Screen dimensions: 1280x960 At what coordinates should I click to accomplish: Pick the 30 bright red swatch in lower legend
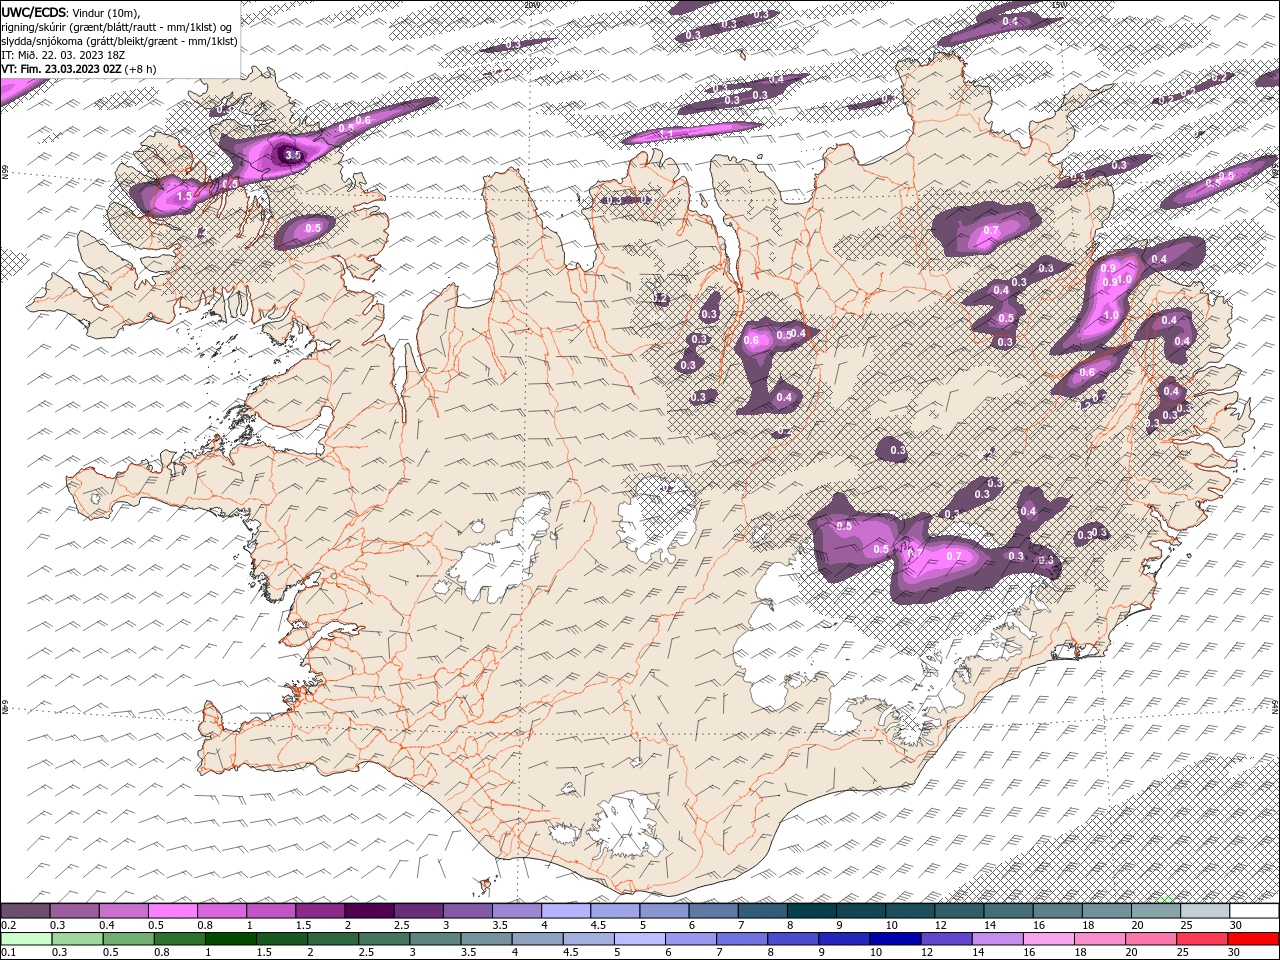point(1253,939)
